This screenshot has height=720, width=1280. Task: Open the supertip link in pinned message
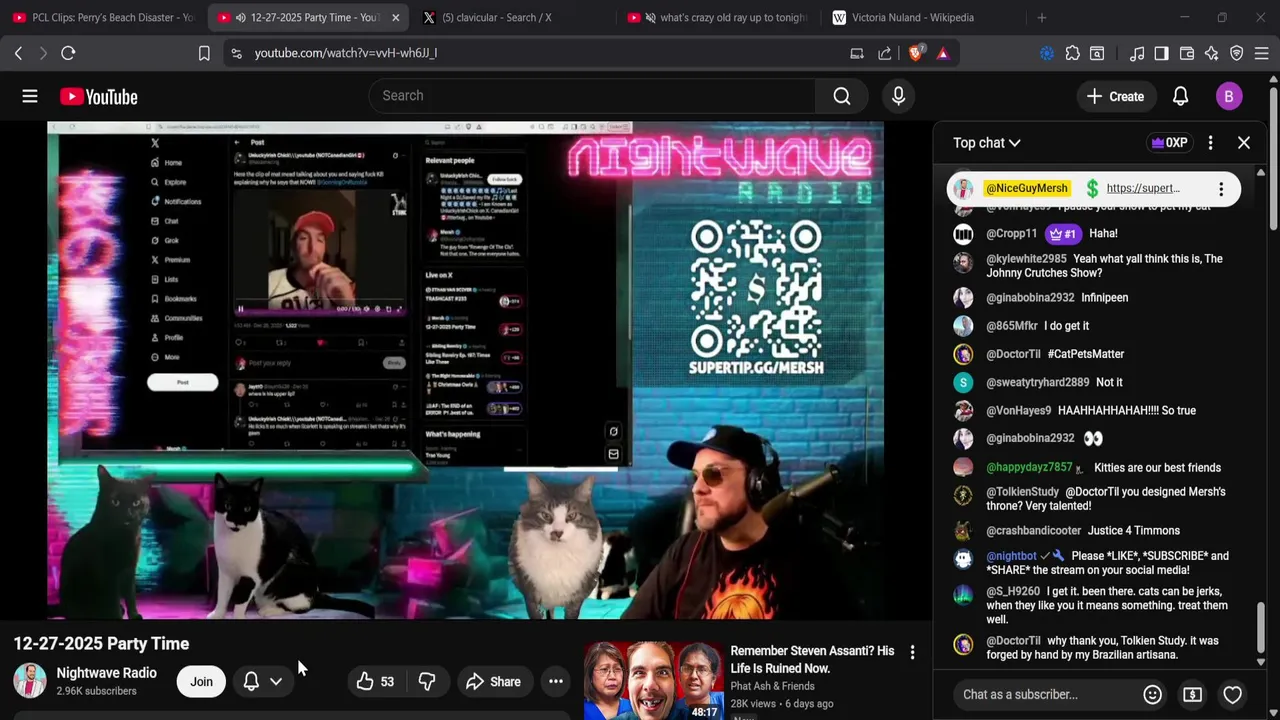pos(1143,188)
